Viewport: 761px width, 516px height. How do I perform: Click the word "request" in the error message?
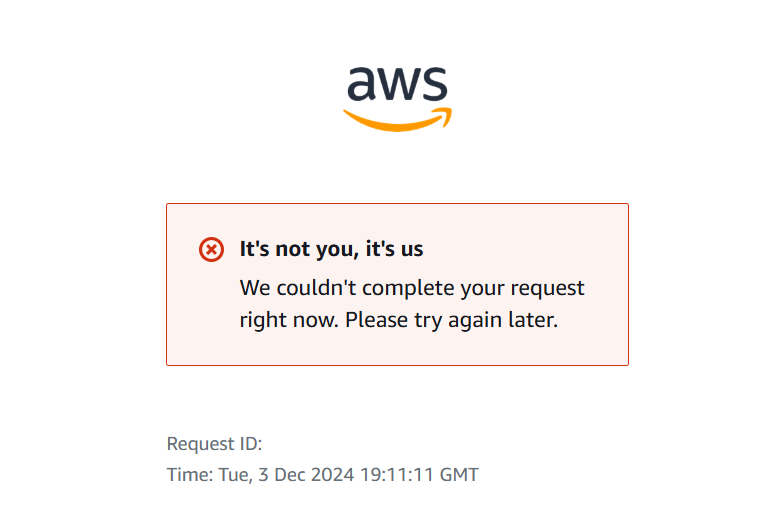548,288
